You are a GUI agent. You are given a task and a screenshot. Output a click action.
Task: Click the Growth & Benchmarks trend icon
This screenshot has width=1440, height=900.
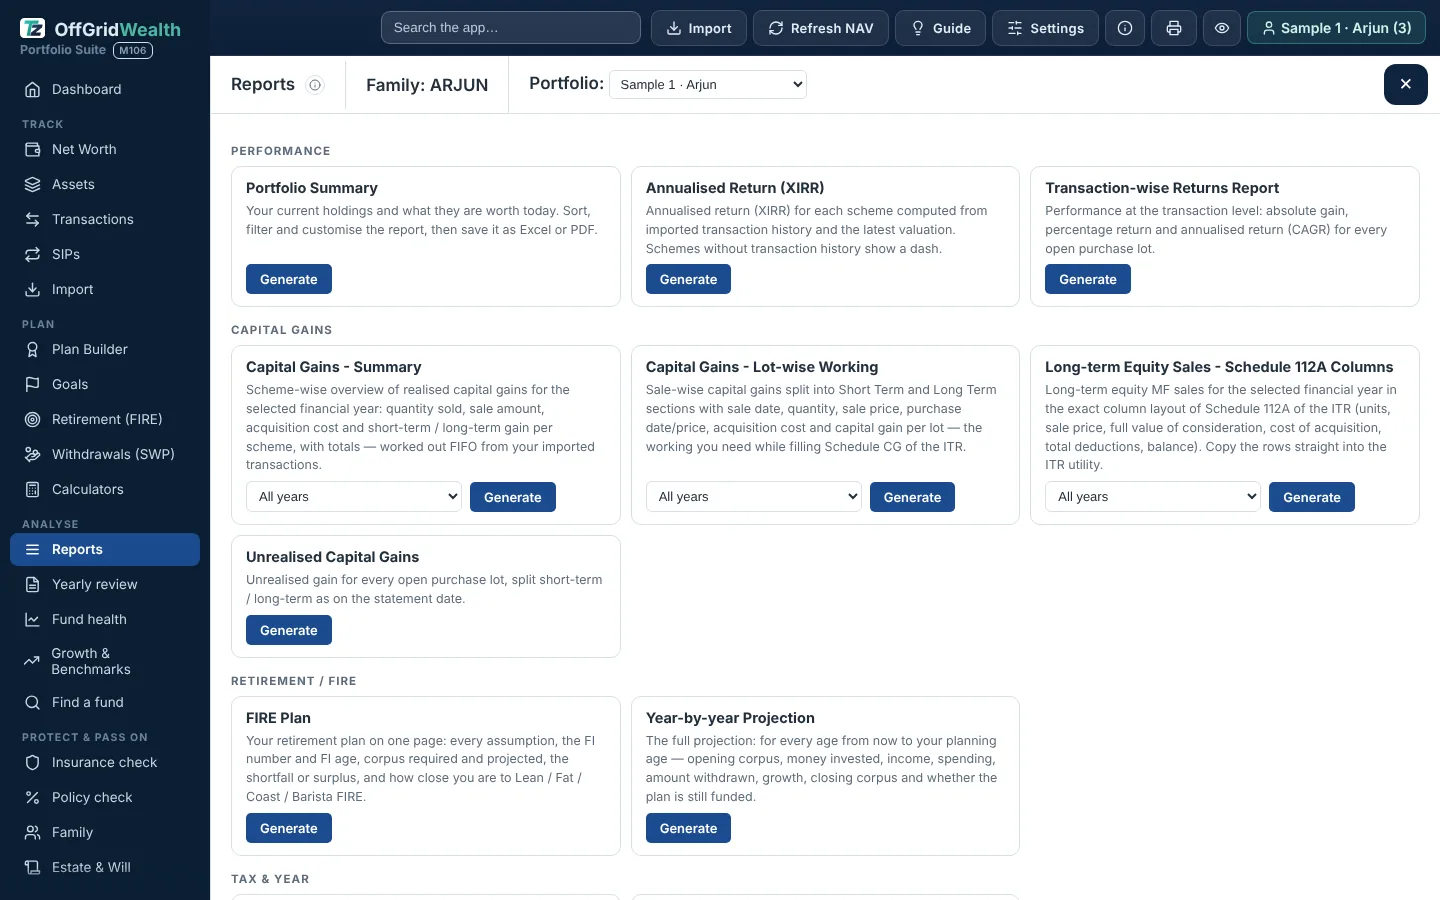click(x=32, y=661)
